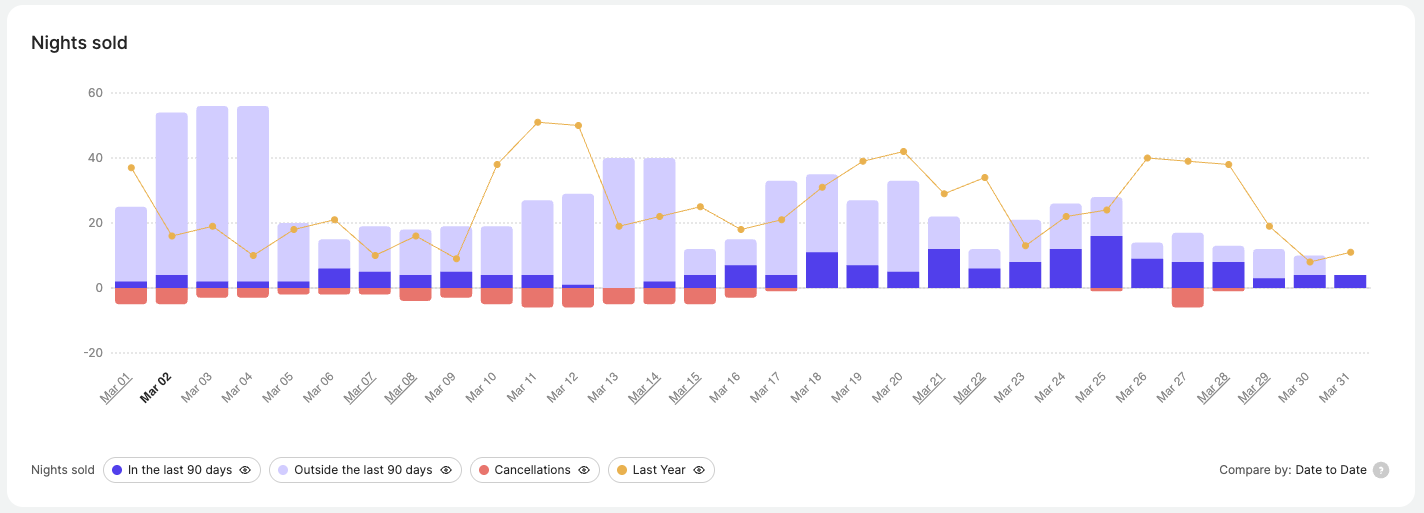Select the Last Year data point on Mar 20
The image size is (1424, 513).
[904, 152]
